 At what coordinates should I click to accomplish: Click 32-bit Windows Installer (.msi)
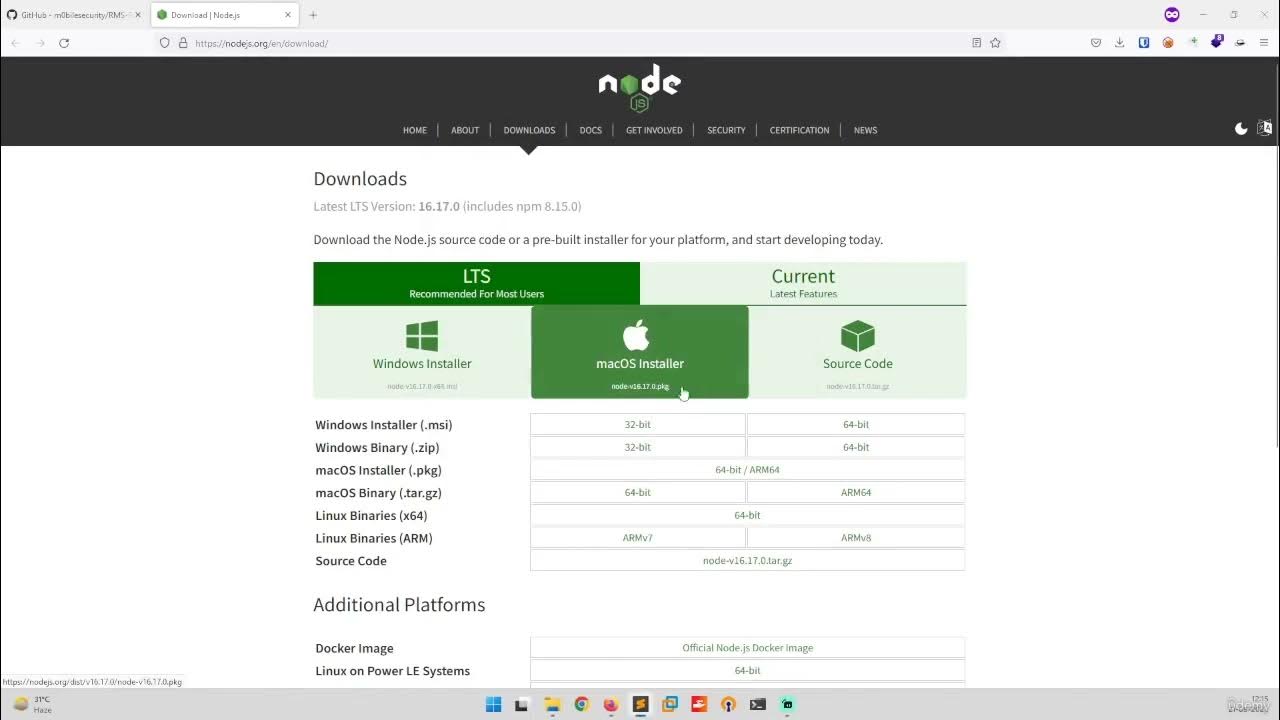coord(638,425)
